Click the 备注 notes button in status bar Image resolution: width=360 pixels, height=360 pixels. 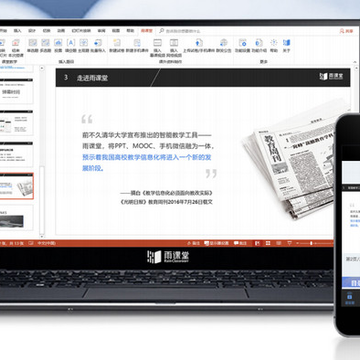tap(194, 243)
